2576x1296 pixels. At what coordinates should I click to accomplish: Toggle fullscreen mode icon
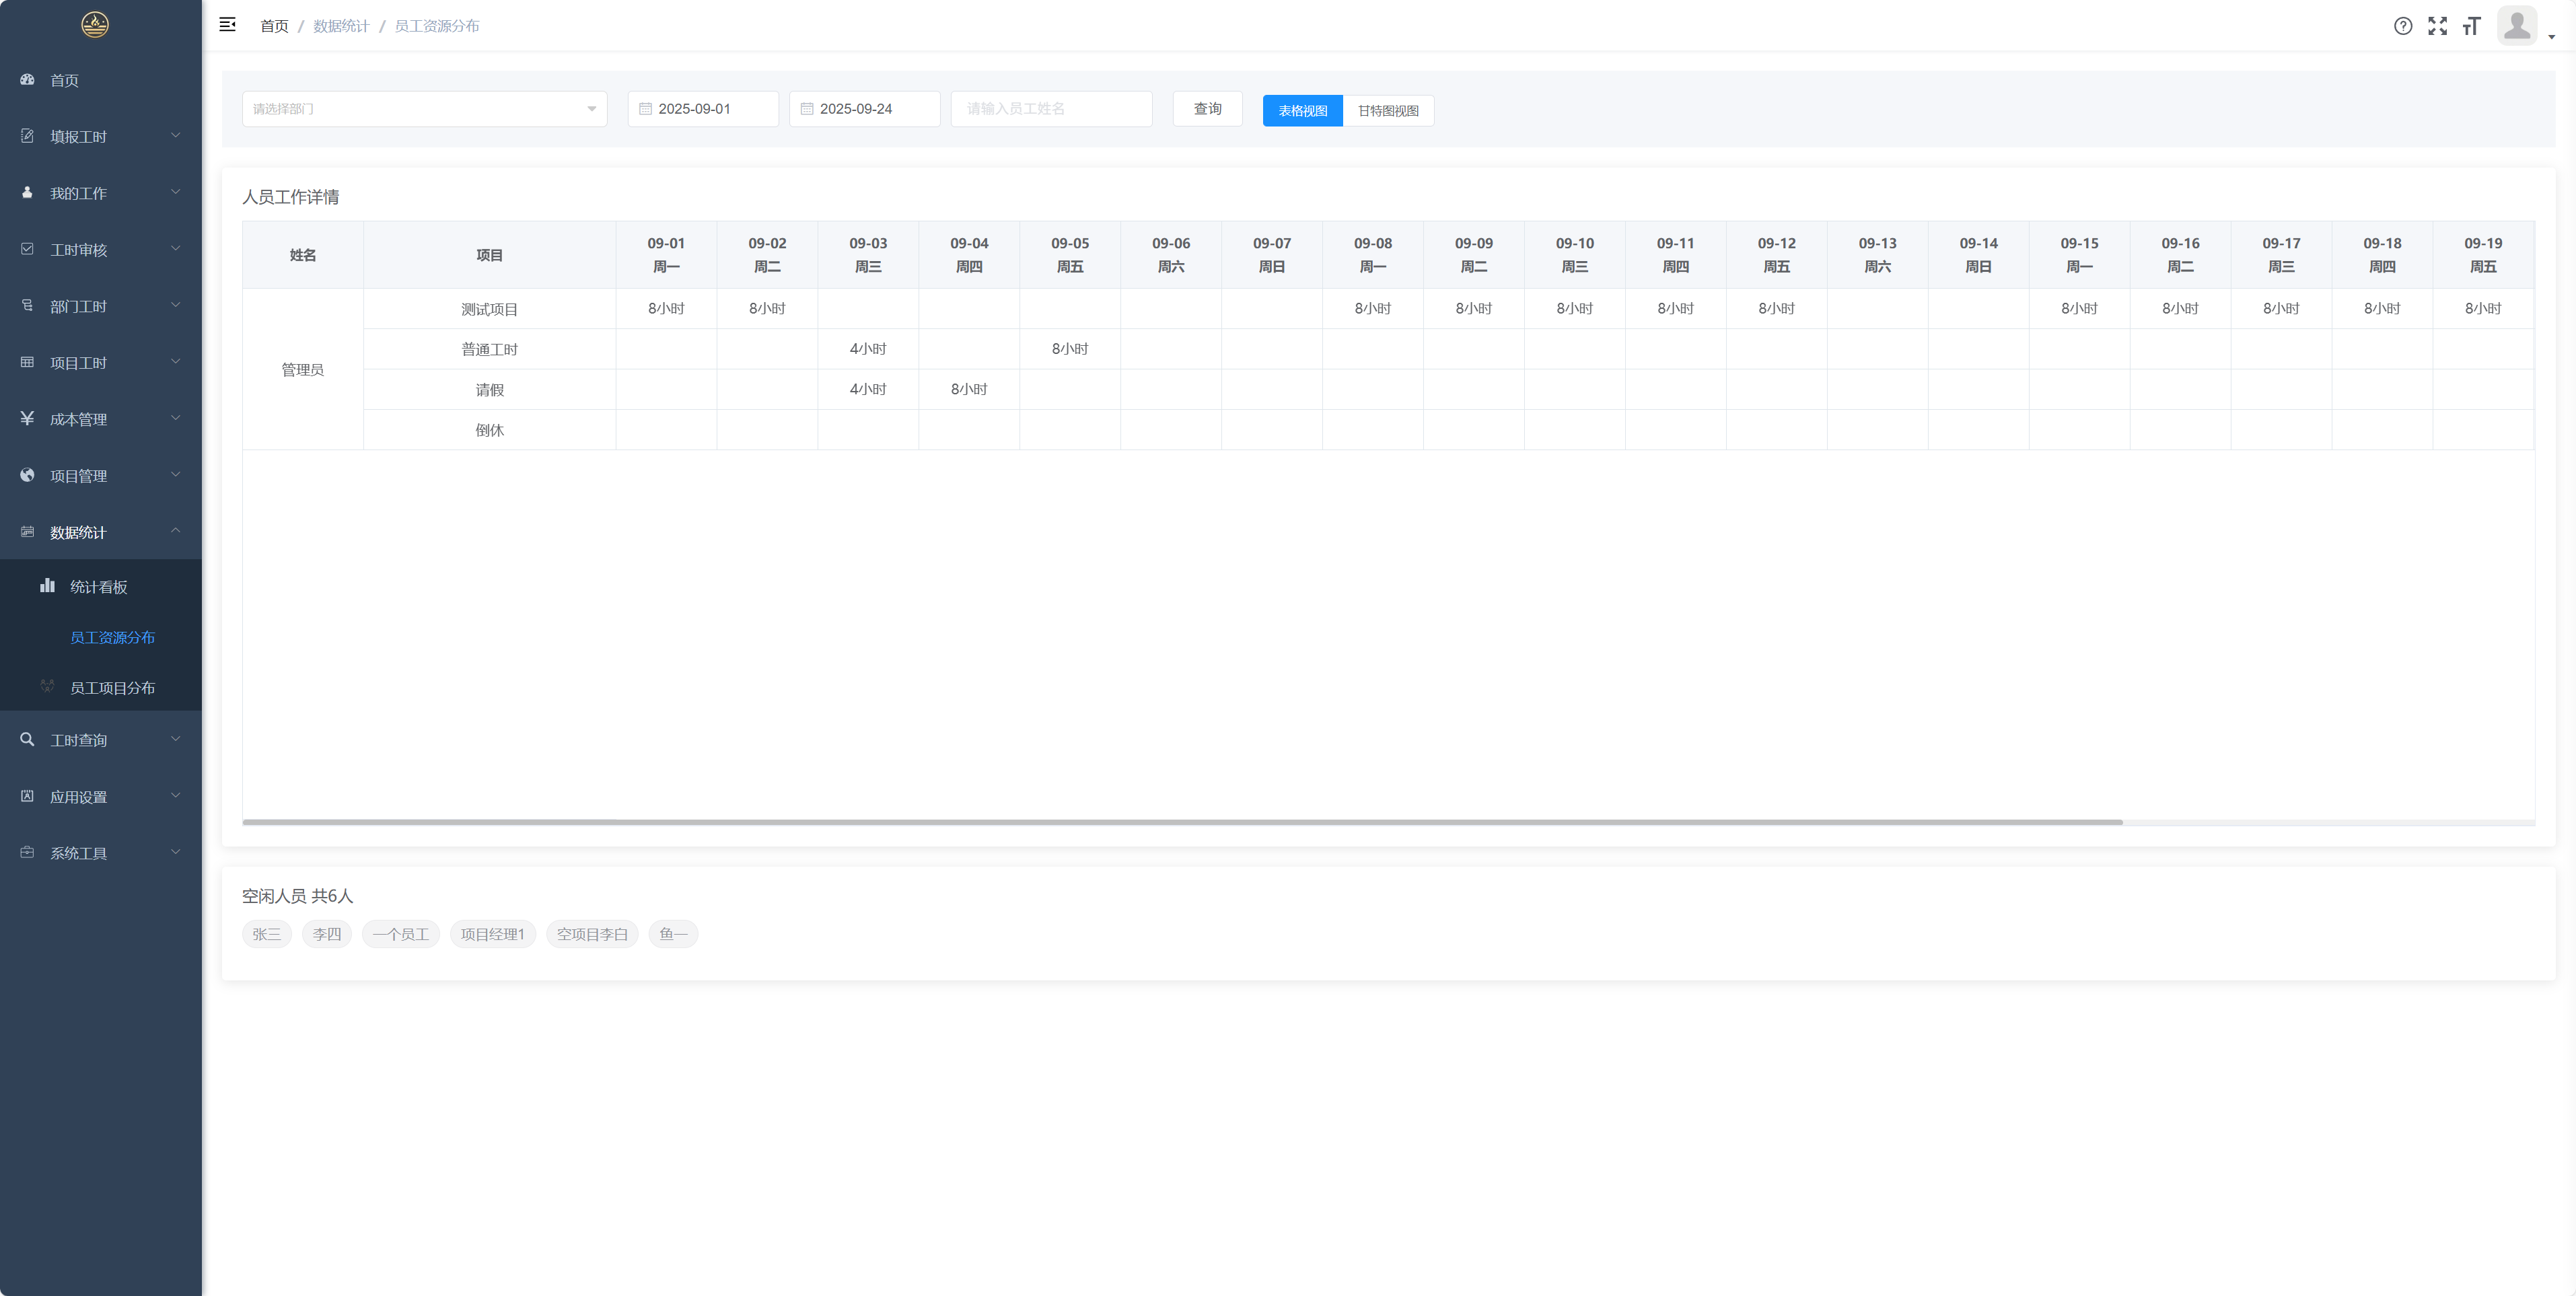coord(2438,26)
